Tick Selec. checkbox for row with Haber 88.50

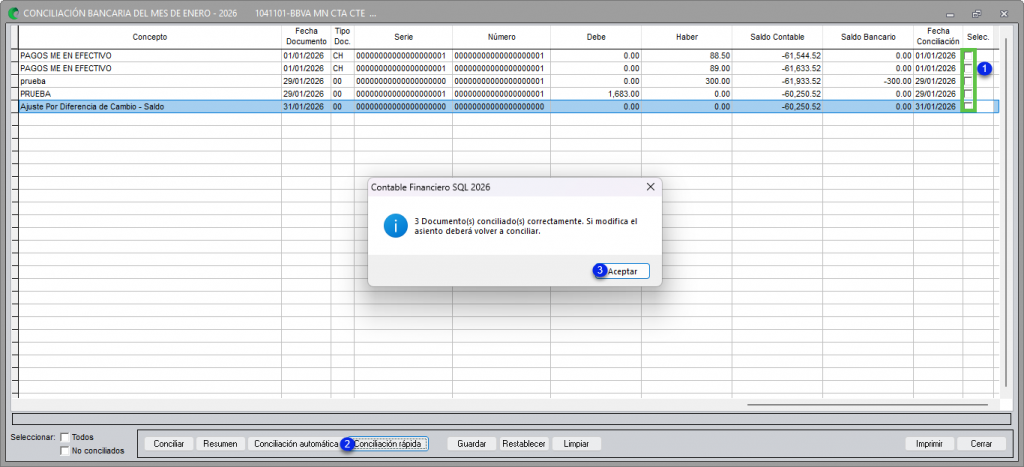tap(968, 56)
